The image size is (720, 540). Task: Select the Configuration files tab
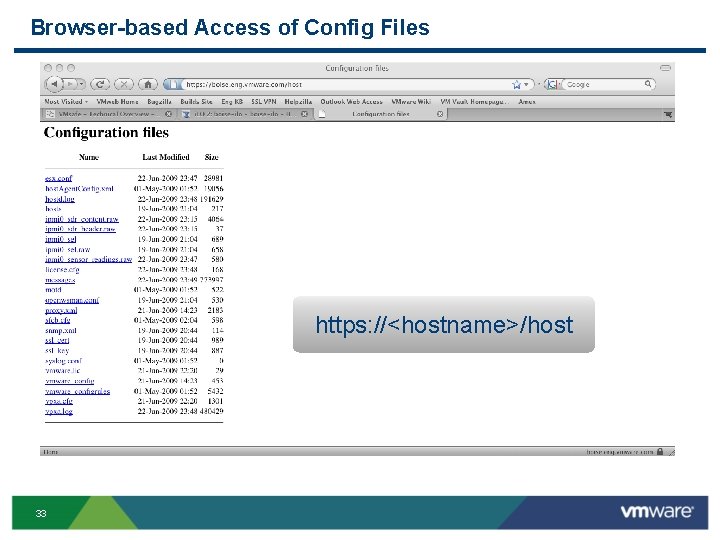click(x=381, y=114)
